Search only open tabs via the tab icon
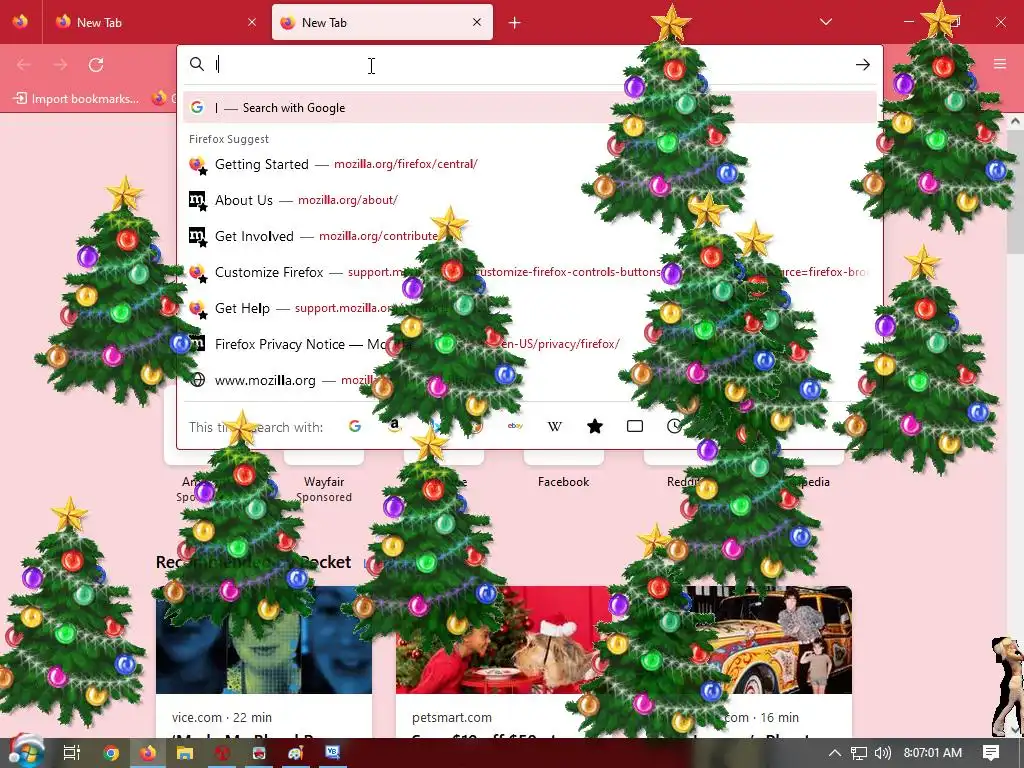Screen dimensions: 1024x768 [635, 426]
